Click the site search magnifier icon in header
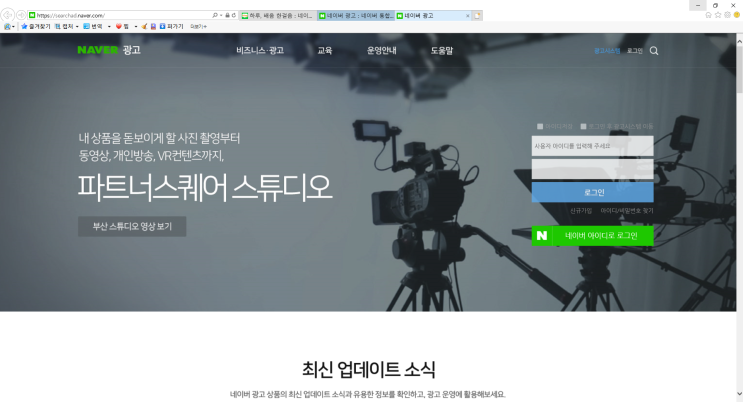This screenshot has width=743, height=402. coord(654,51)
